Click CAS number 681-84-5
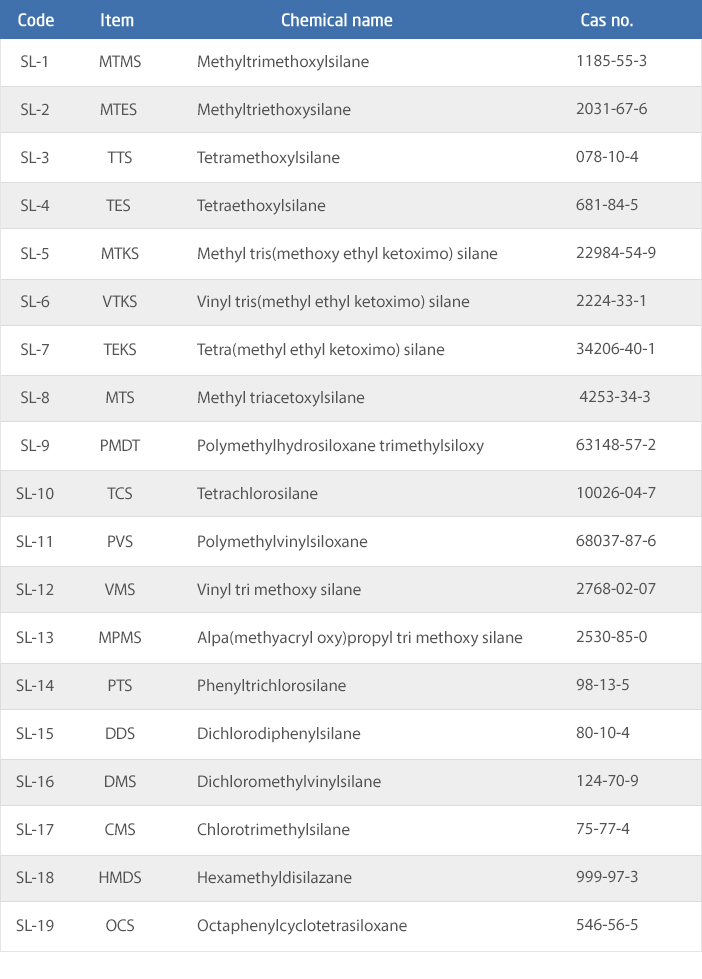The width and height of the screenshot is (702, 979). (x=606, y=206)
